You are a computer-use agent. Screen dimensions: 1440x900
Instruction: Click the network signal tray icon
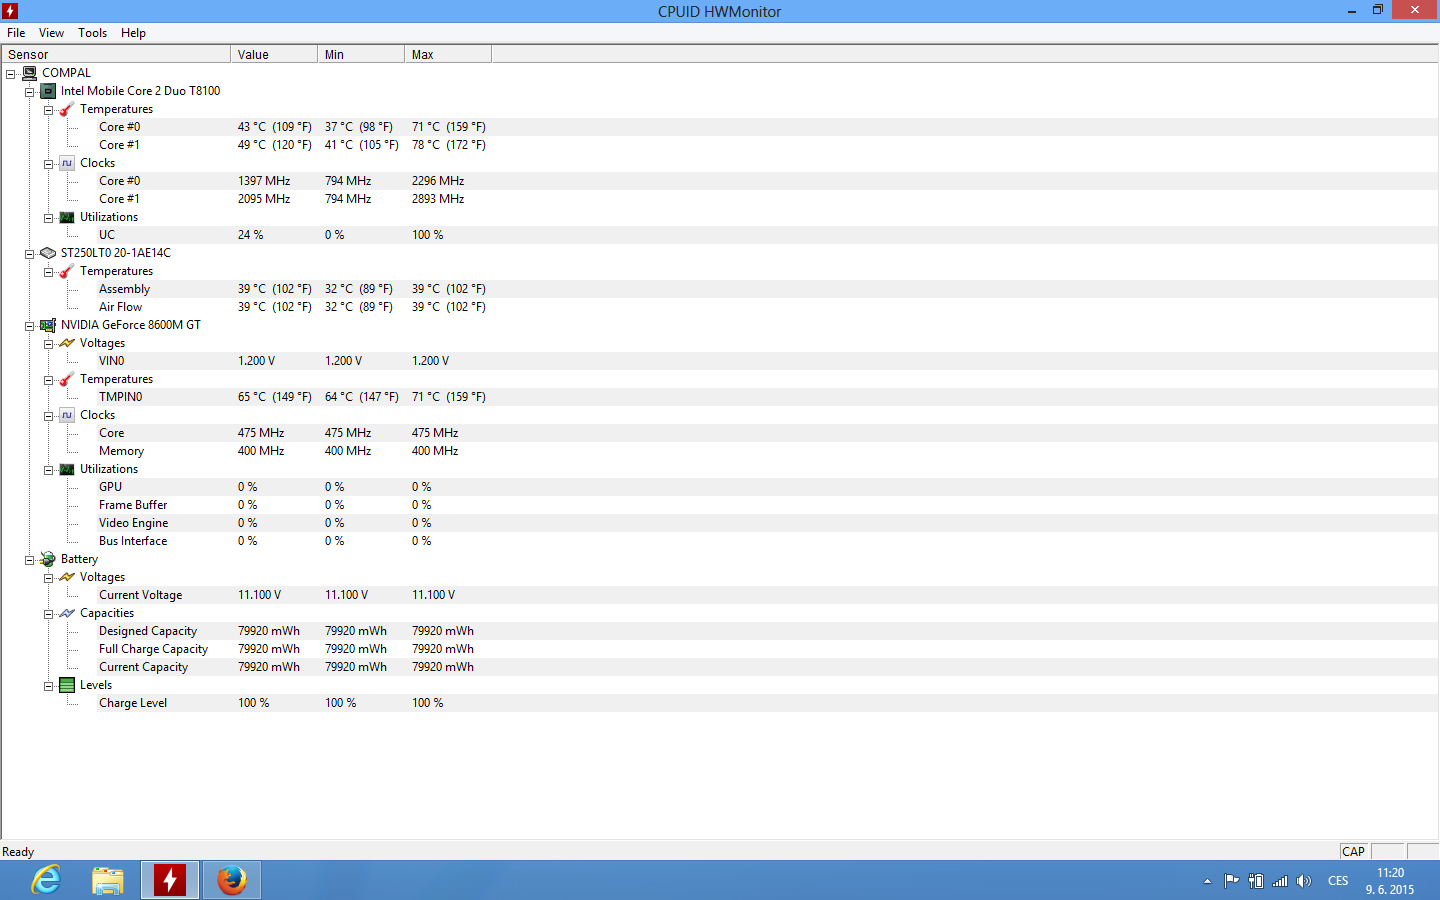pyautogui.click(x=1280, y=881)
